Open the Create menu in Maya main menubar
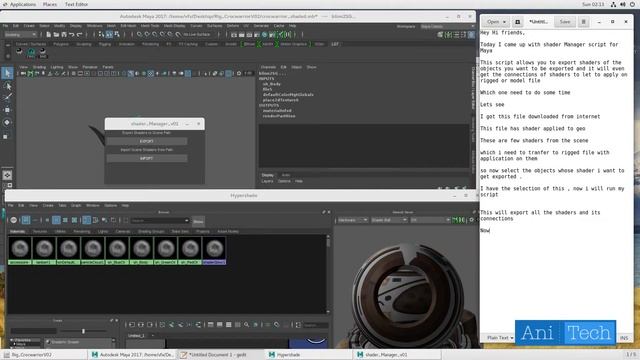The width and height of the screenshot is (640, 360). point(29,26)
